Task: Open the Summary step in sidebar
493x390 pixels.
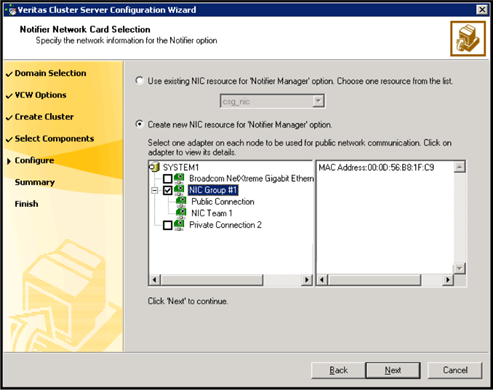Action: [35, 182]
